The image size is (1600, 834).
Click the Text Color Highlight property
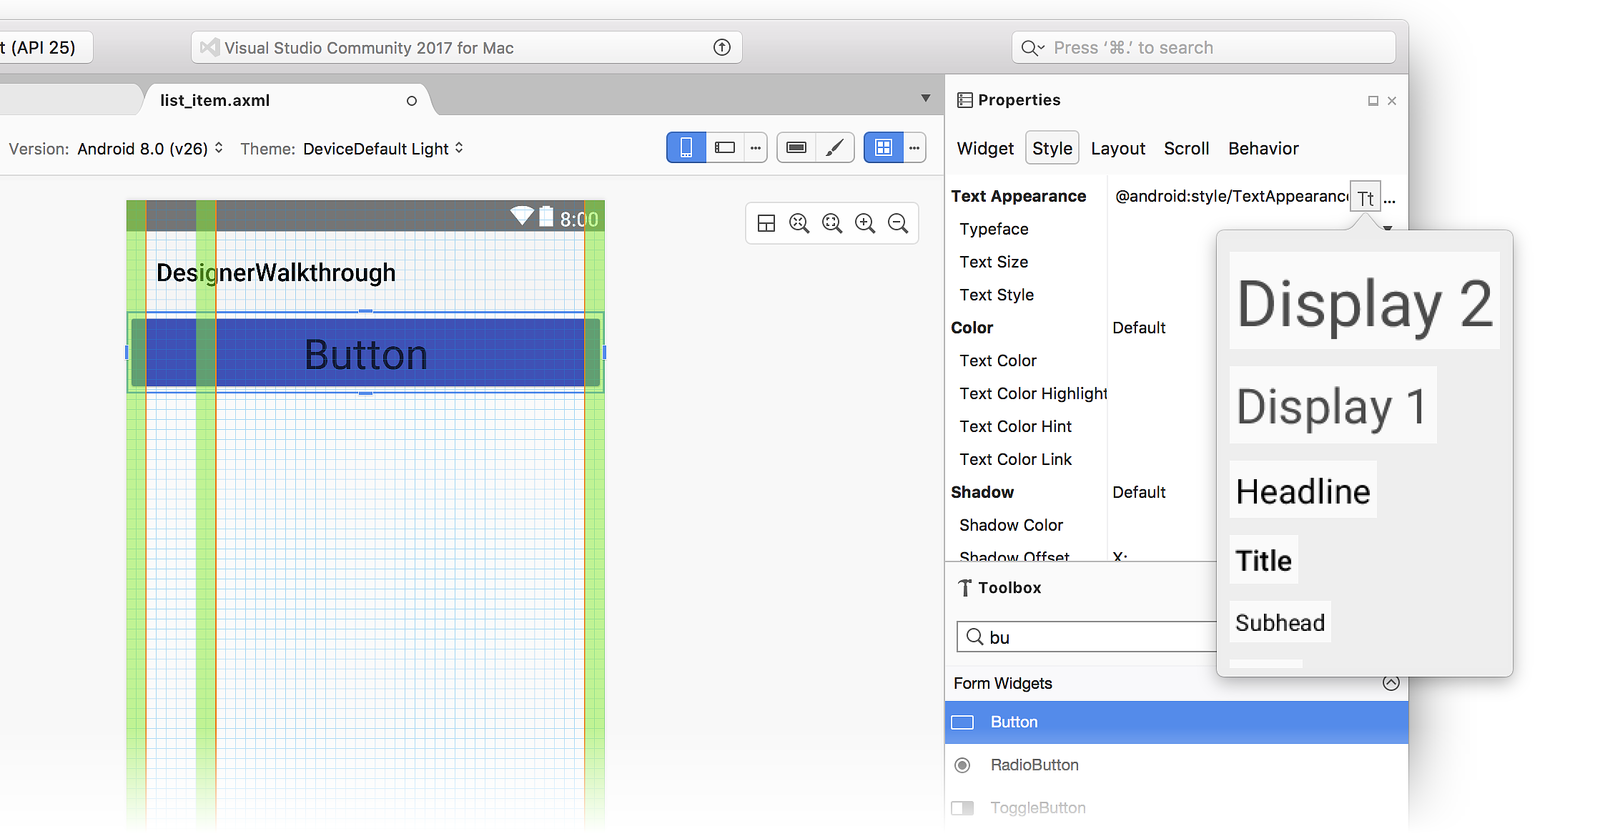(1033, 393)
